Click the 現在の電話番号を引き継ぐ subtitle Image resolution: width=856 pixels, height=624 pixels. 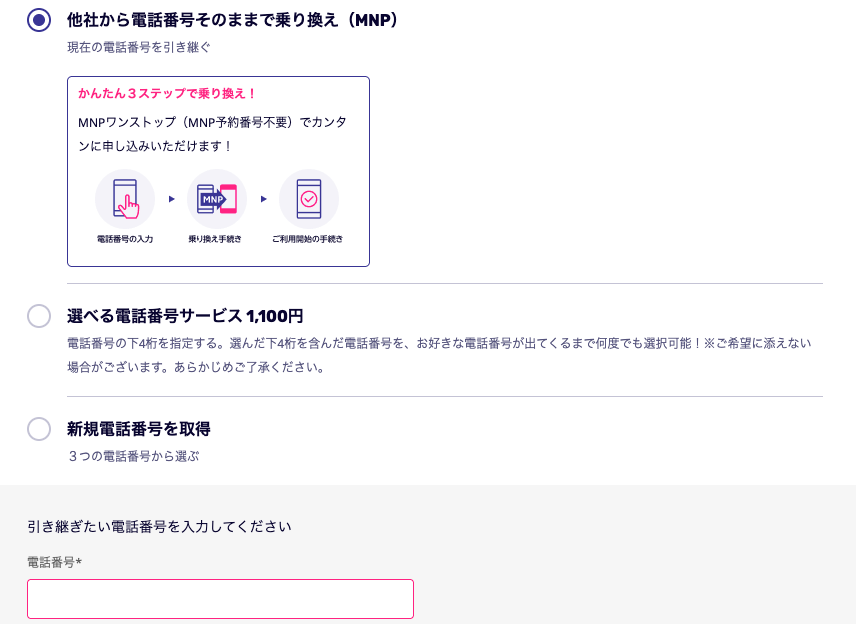coord(139,47)
